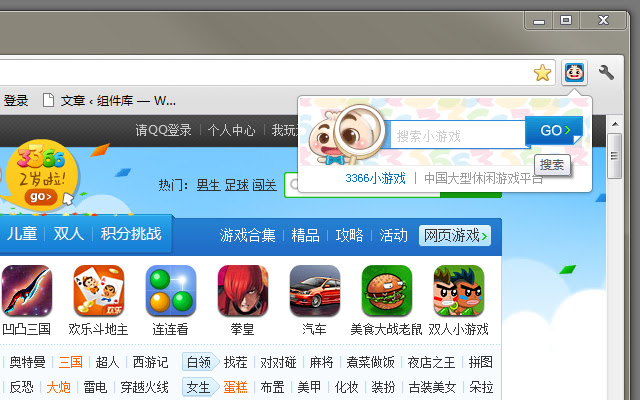Viewport: 640px width, 400px height.
Task: Open the 精品 menu item
Action: (305, 236)
